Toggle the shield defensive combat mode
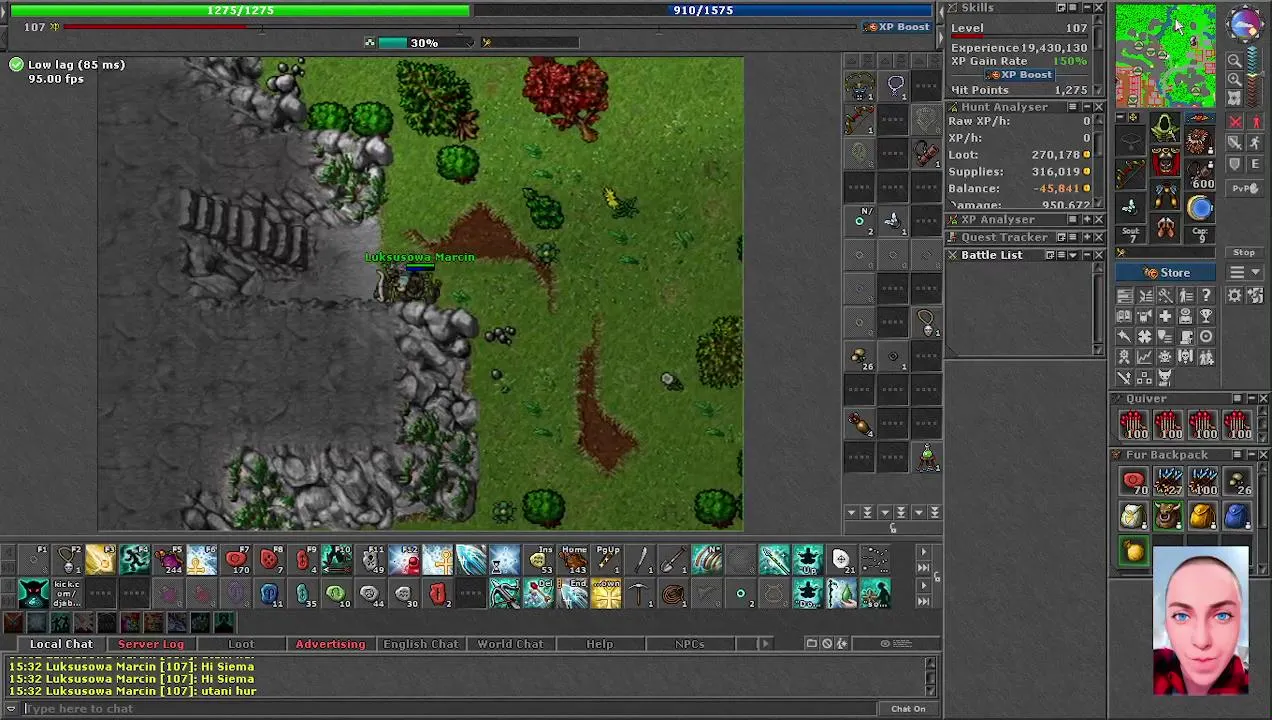 (1235, 163)
